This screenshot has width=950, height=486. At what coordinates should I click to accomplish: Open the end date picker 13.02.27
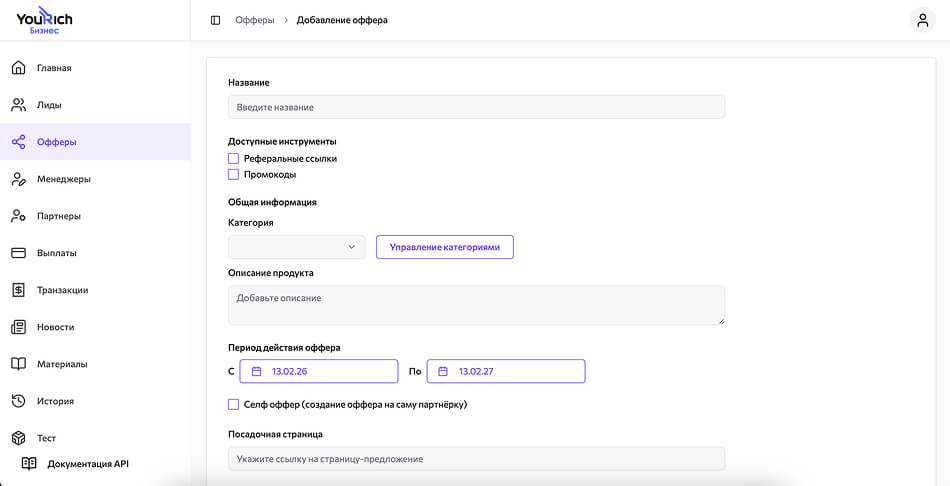pos(506,371)
